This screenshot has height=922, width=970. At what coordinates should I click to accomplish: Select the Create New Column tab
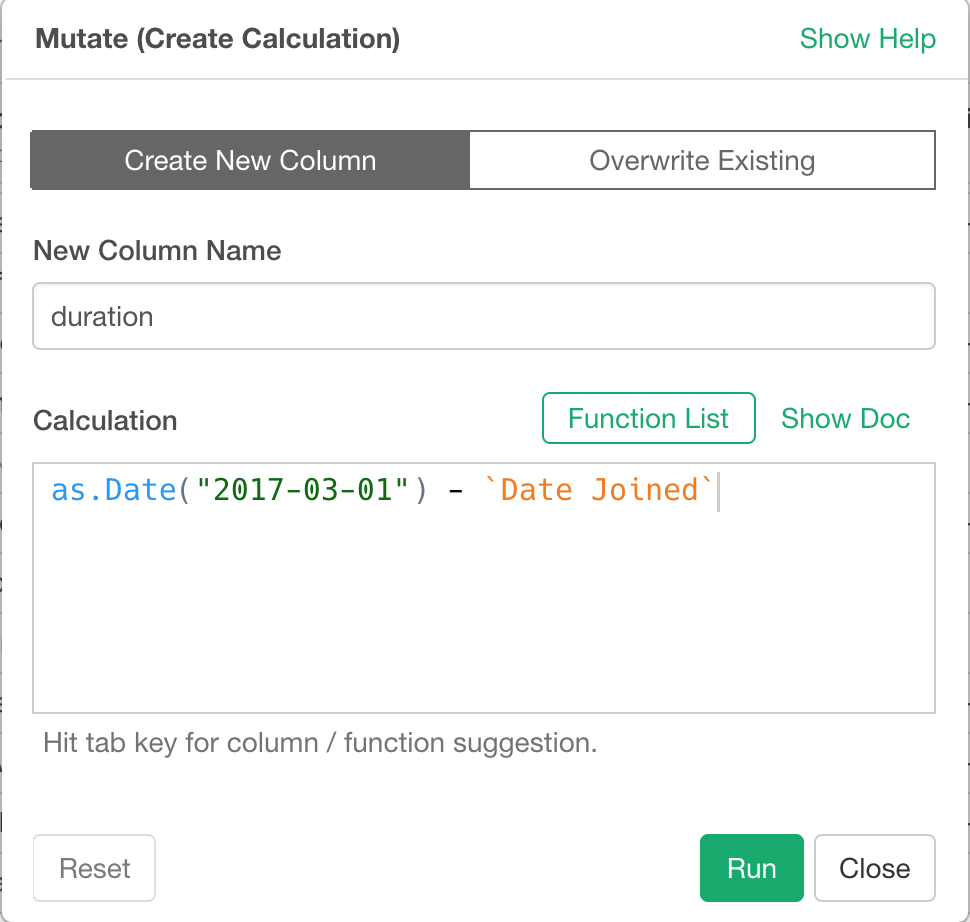pos(249,160)
